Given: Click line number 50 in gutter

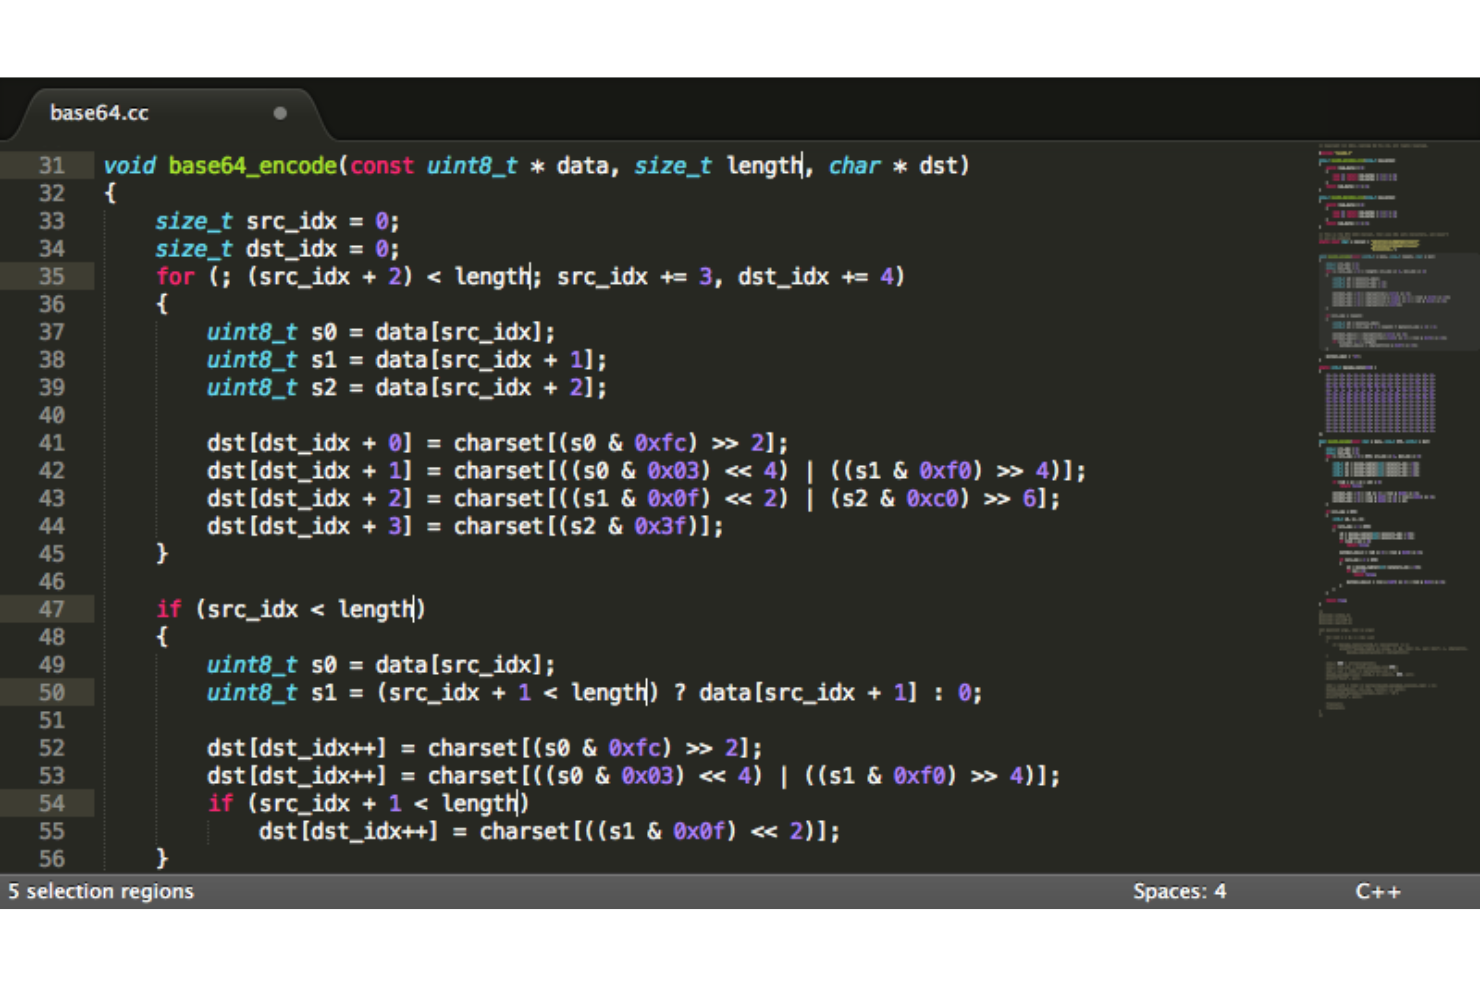Looking at the screenshot, I should (52, 692).
